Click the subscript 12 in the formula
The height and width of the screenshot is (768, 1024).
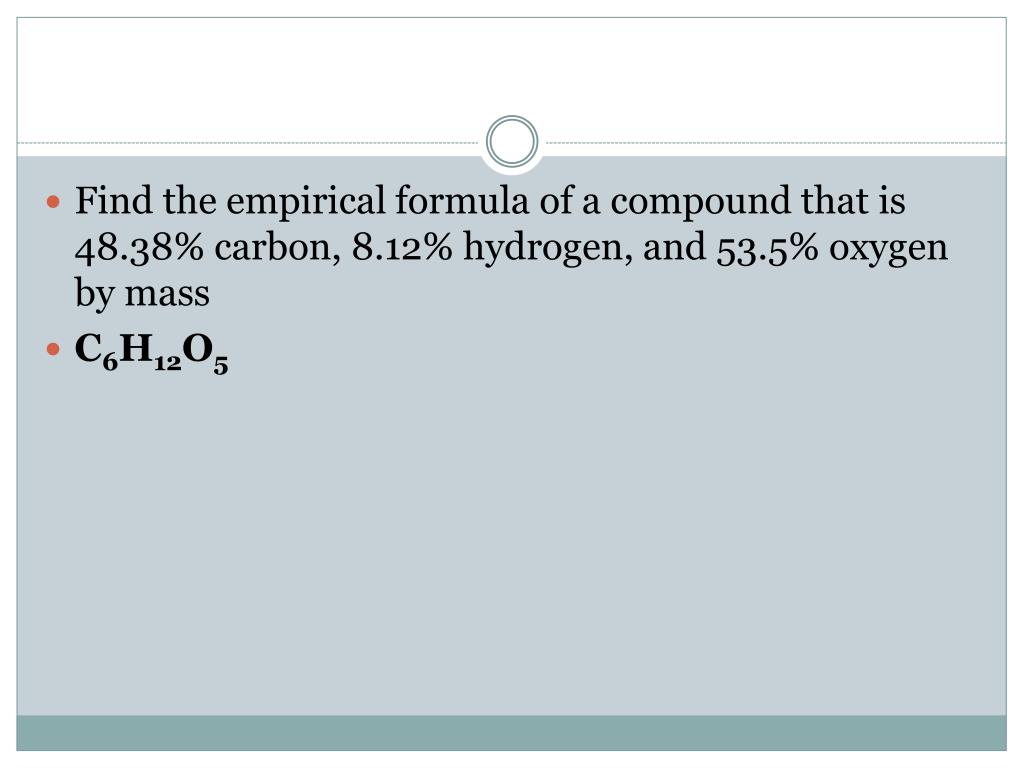168,363
